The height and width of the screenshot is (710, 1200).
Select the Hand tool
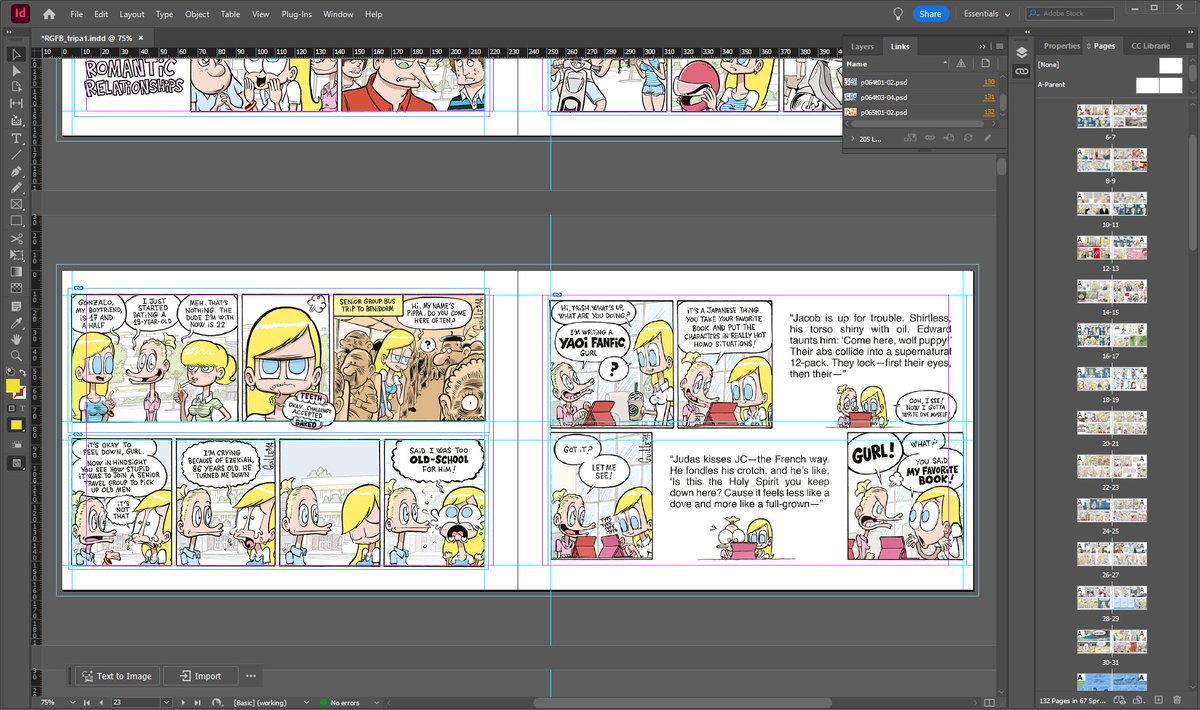[16, 339]
